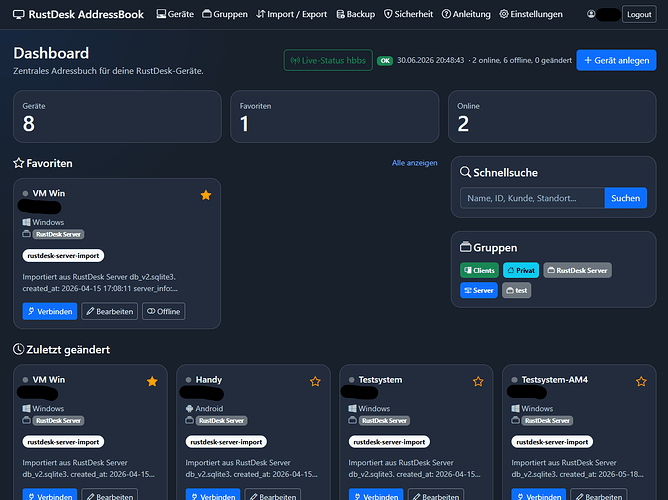Image resolution: width=668 pixels, height=500 pixels.
Task: Click the user profile icon
Action: [x=591, y=14]
